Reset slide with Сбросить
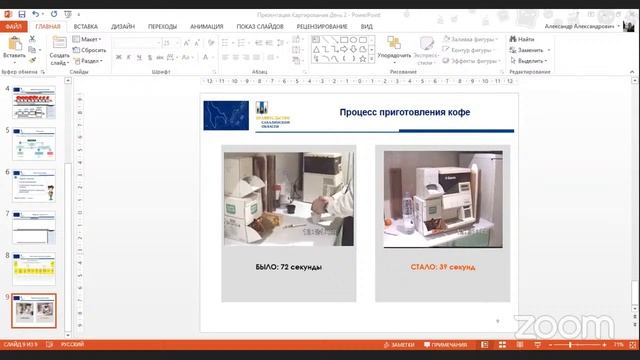The image size is (640, 360). coord(89,50)
